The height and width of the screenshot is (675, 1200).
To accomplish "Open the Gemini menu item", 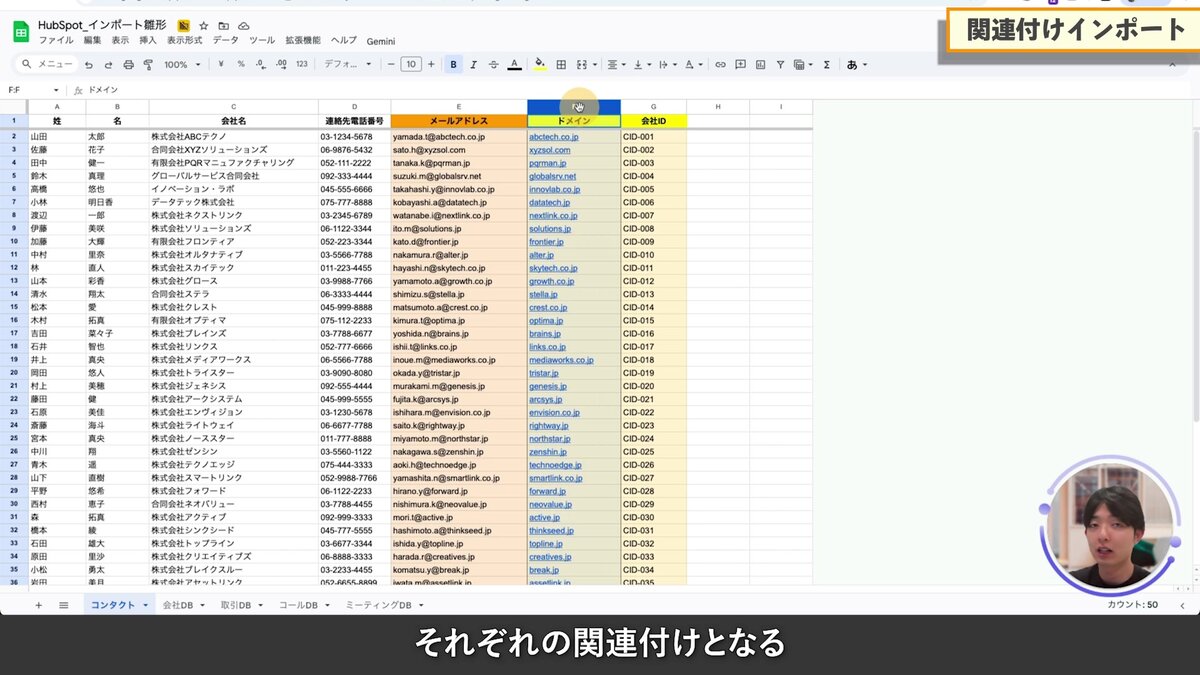I will 381,41.
